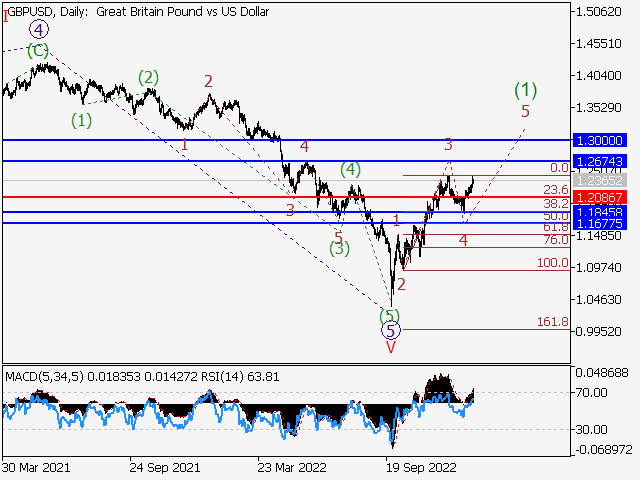Click the 61.8 Fibonacci level label

[556, 227]
